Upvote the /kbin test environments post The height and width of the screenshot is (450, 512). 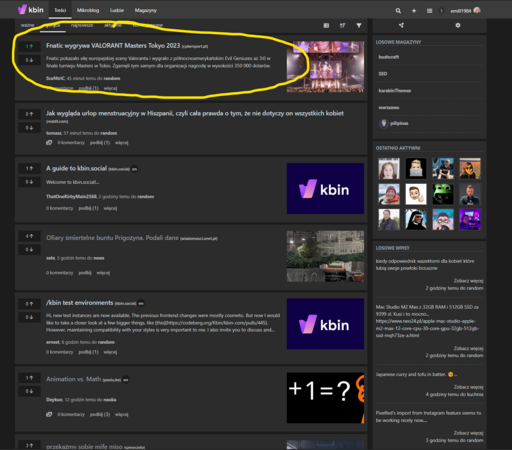click(x=29, y=304)
